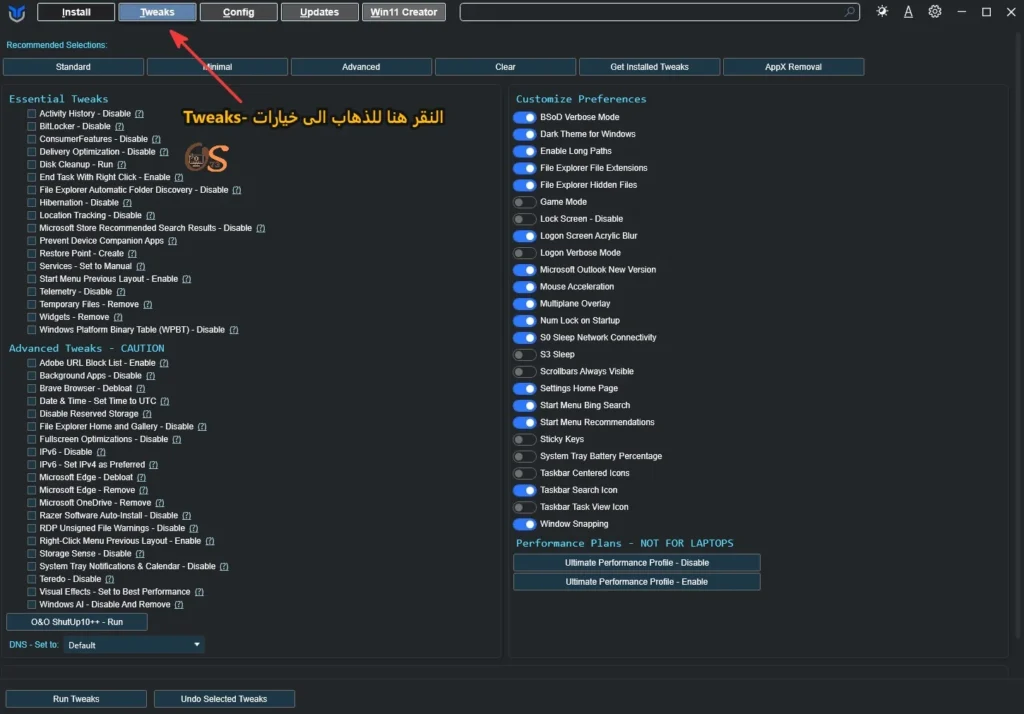
Task: Open help icon for Activity History
Action: click(139, 114)
